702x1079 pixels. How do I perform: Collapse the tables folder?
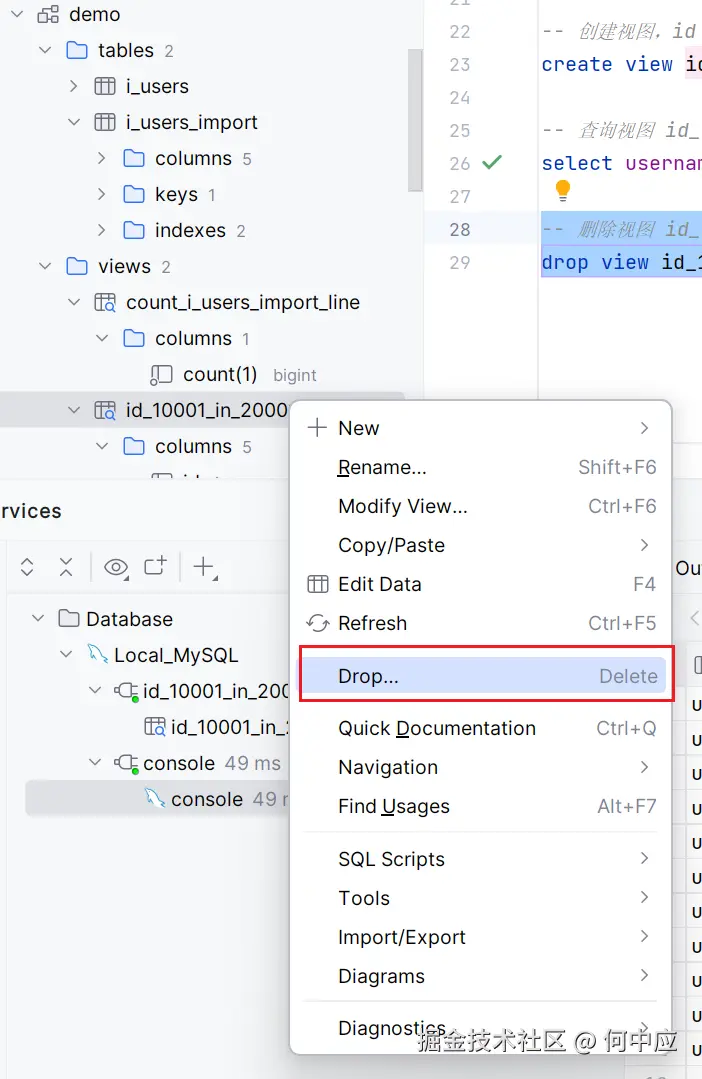coord(45,50)
